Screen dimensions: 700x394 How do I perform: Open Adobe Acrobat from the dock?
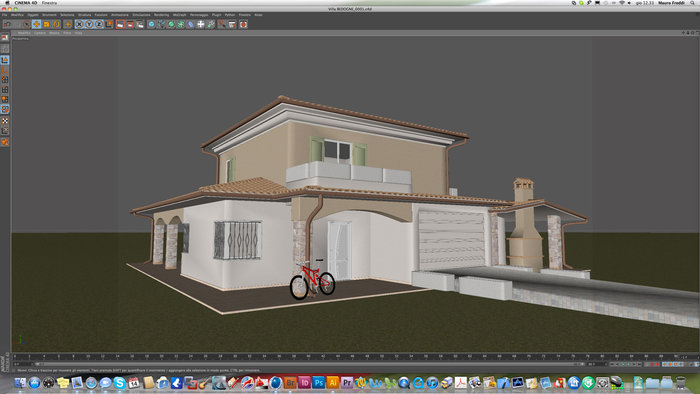click(461, 382)
